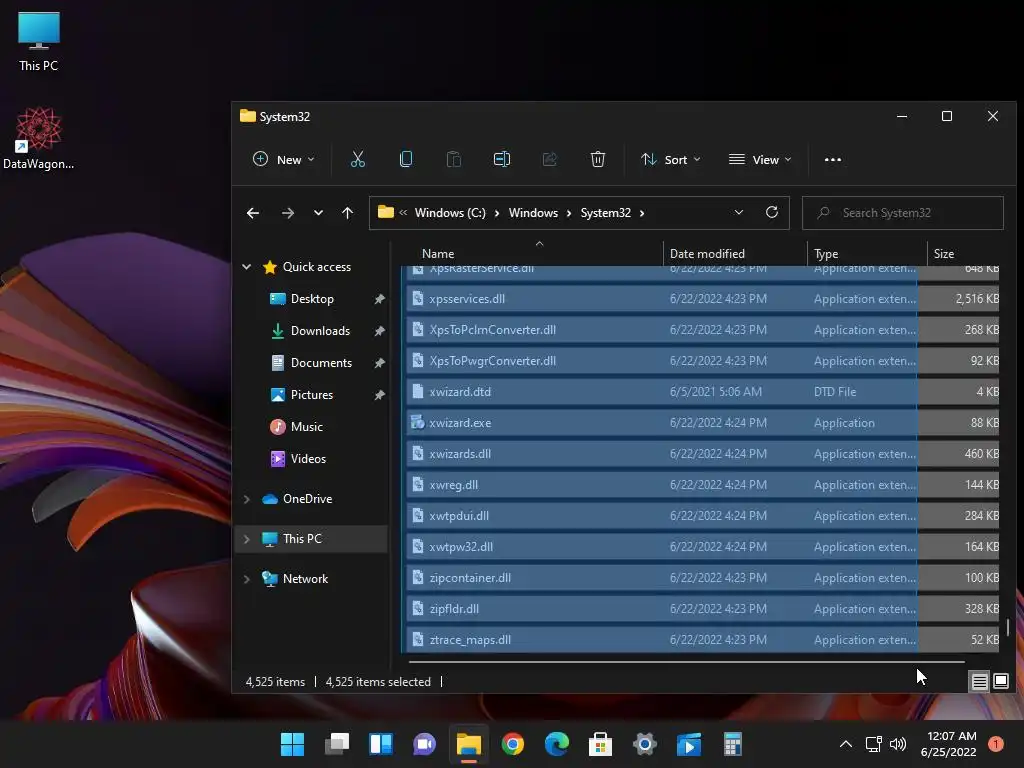Open the Windows Start button

tap(293, 744)
